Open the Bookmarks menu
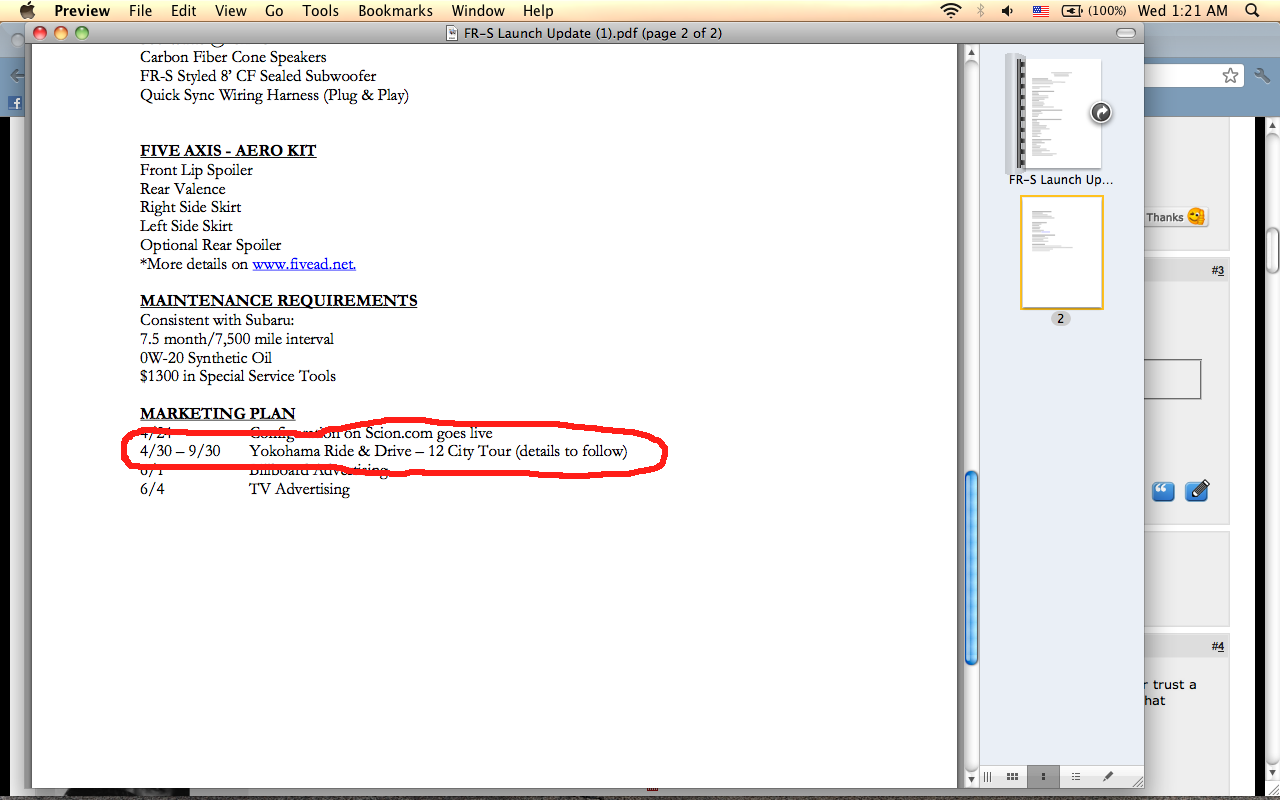 click(396, 11)
